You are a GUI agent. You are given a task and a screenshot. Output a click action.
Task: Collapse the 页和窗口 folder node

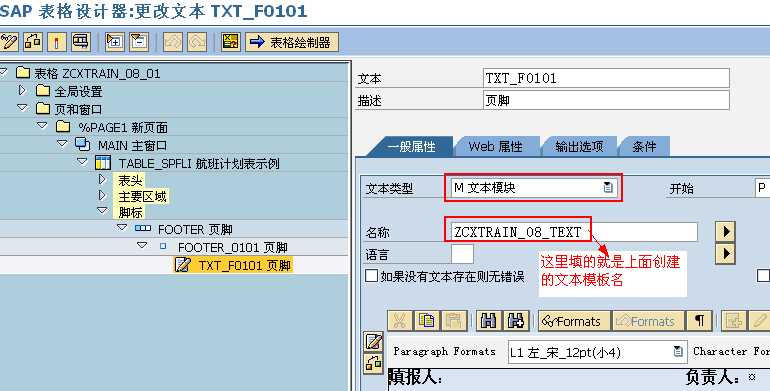(x=23, y=108)
